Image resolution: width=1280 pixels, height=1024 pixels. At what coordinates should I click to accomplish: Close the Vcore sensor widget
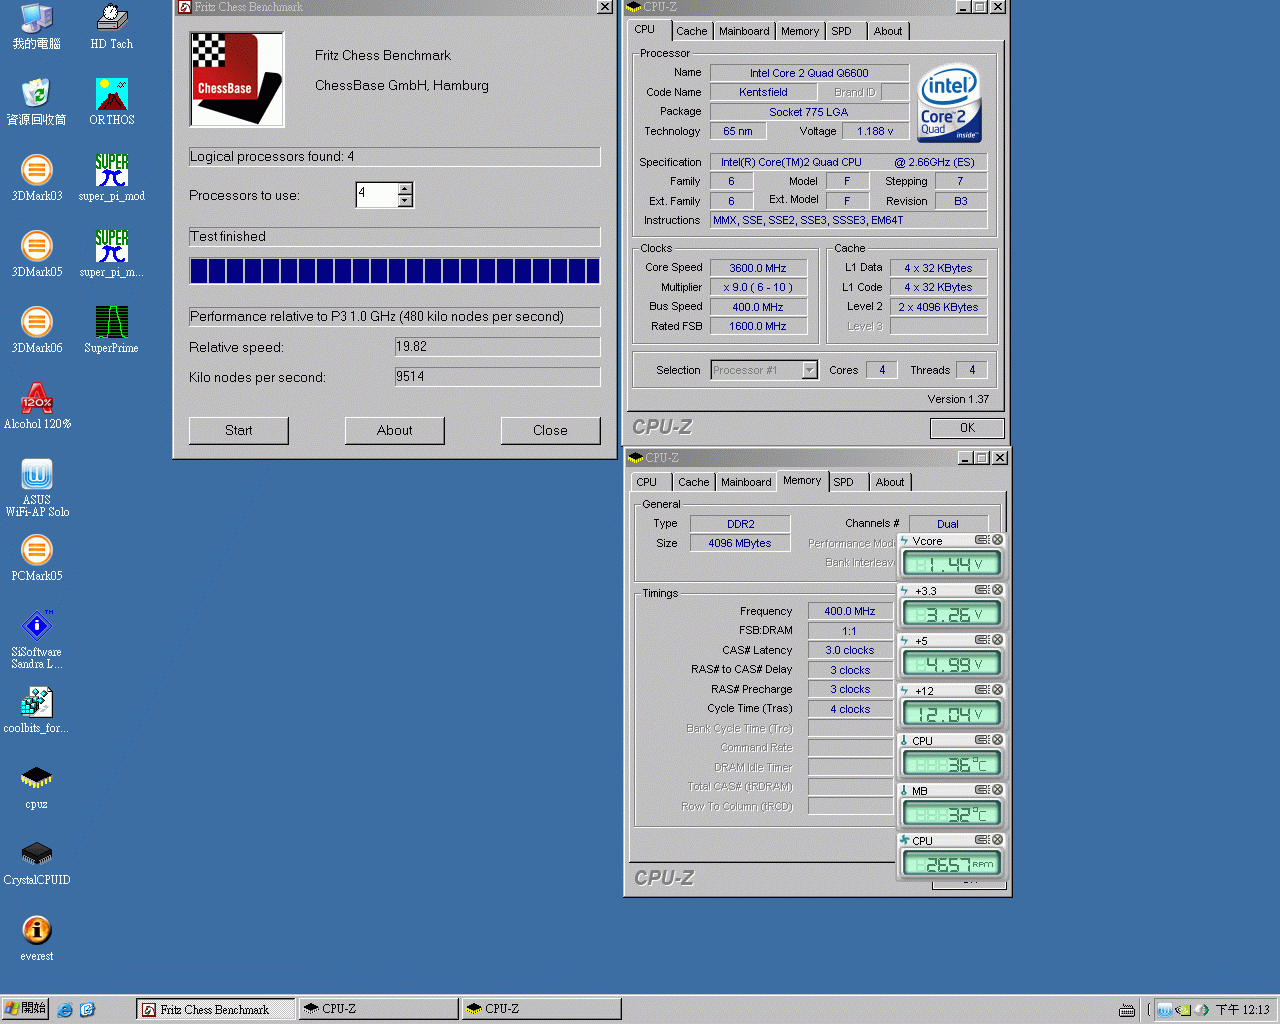point(997,540)
